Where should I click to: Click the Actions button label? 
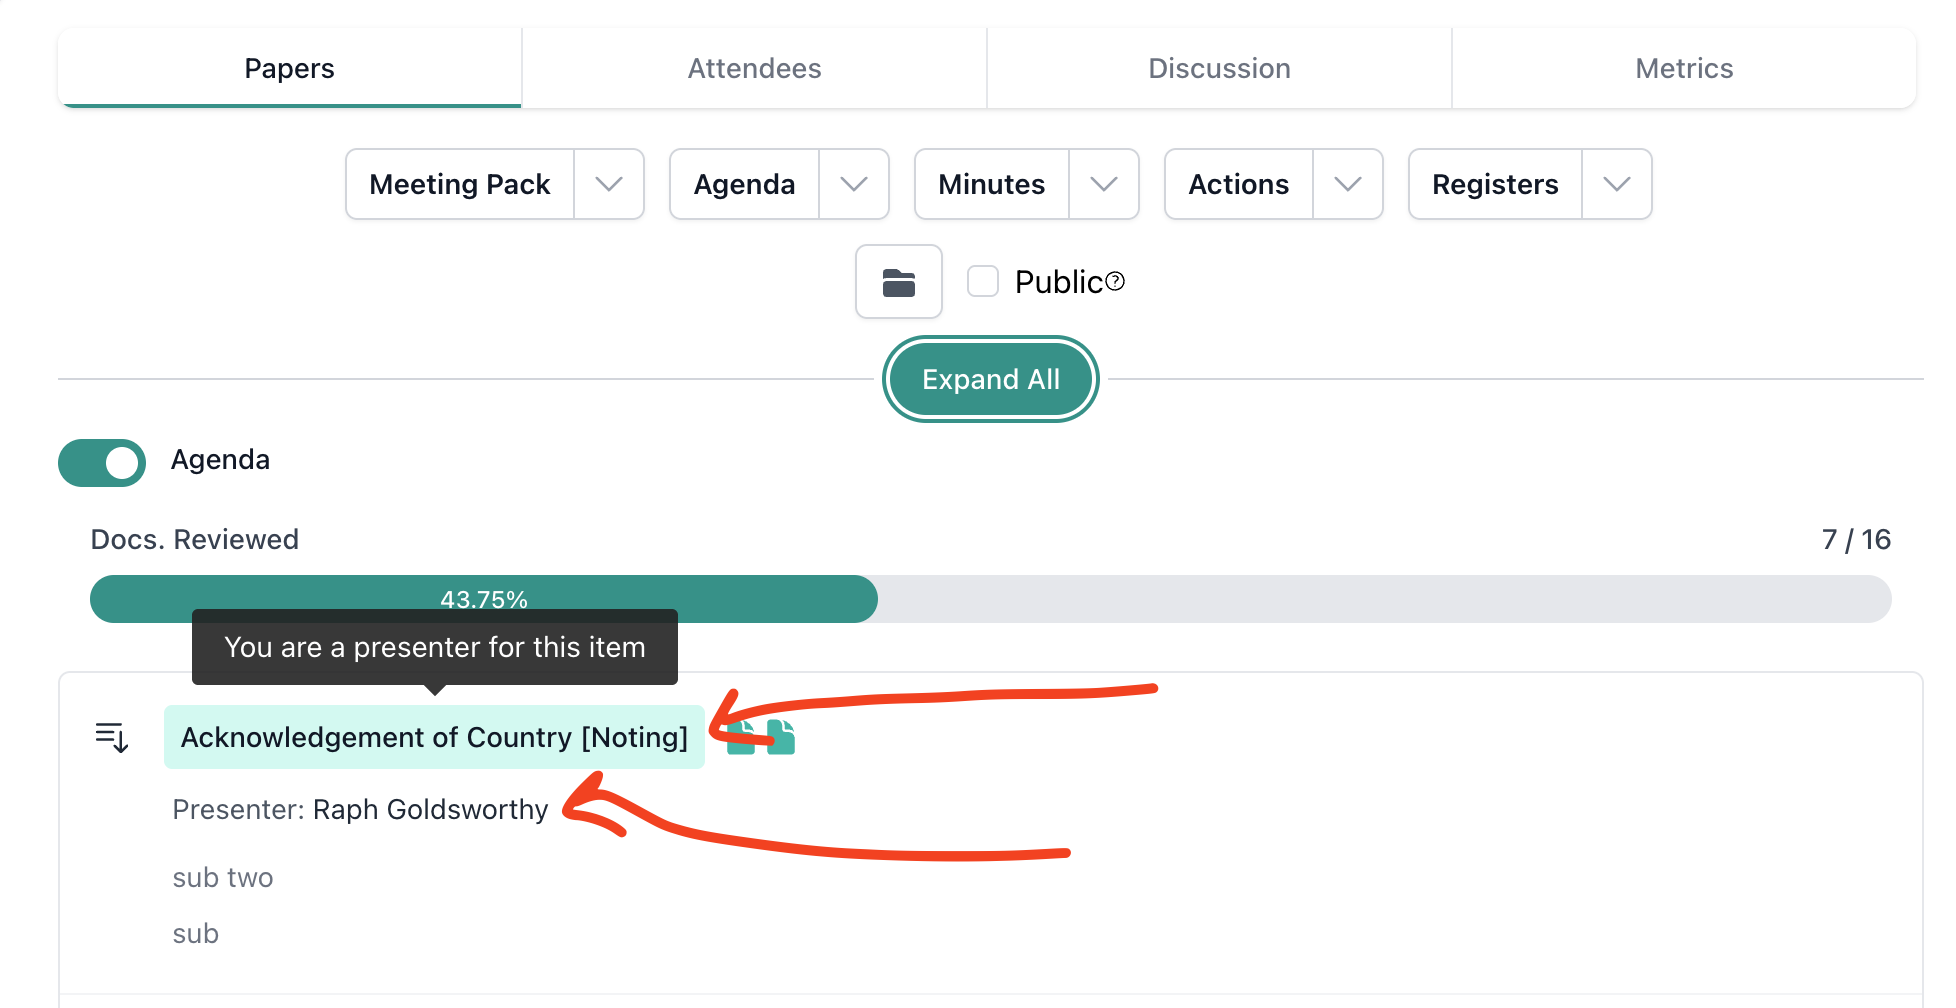pos(1238,184)
